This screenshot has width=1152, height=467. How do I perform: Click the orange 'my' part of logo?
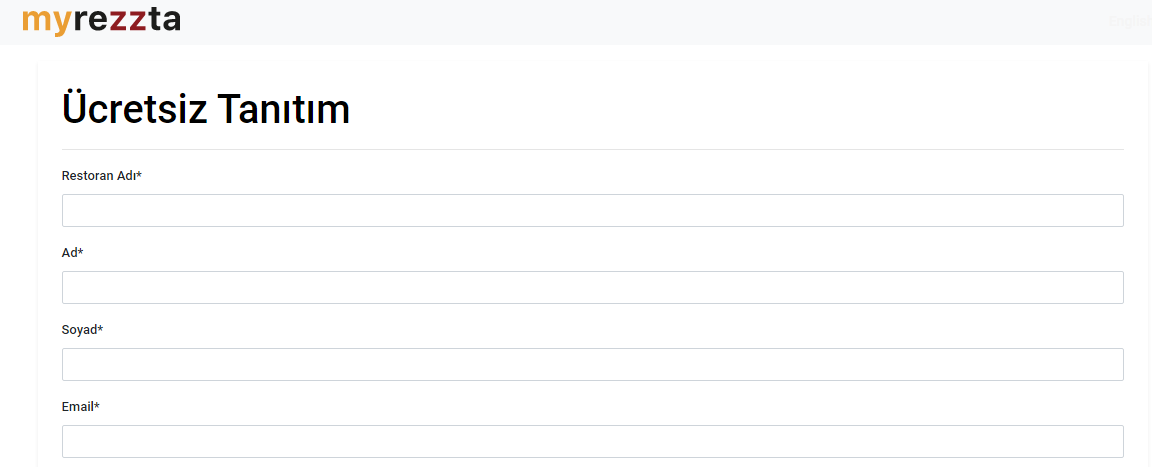click(x=47, y=22)
